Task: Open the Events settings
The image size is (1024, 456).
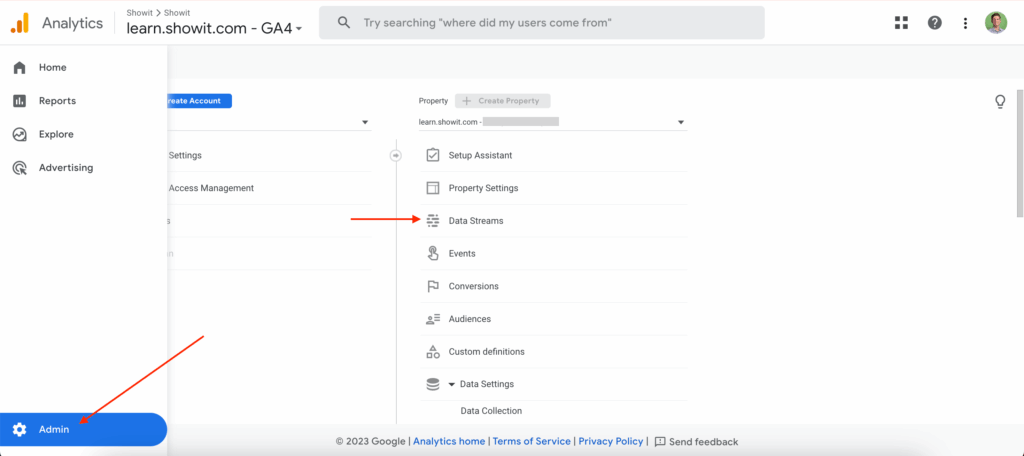Action: [461, 254]
